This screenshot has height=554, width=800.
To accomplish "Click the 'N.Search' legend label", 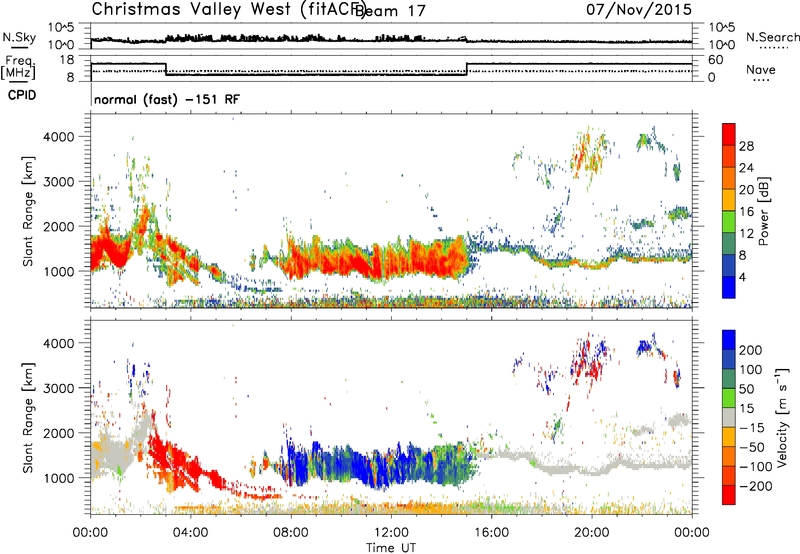I will [772, 37].
